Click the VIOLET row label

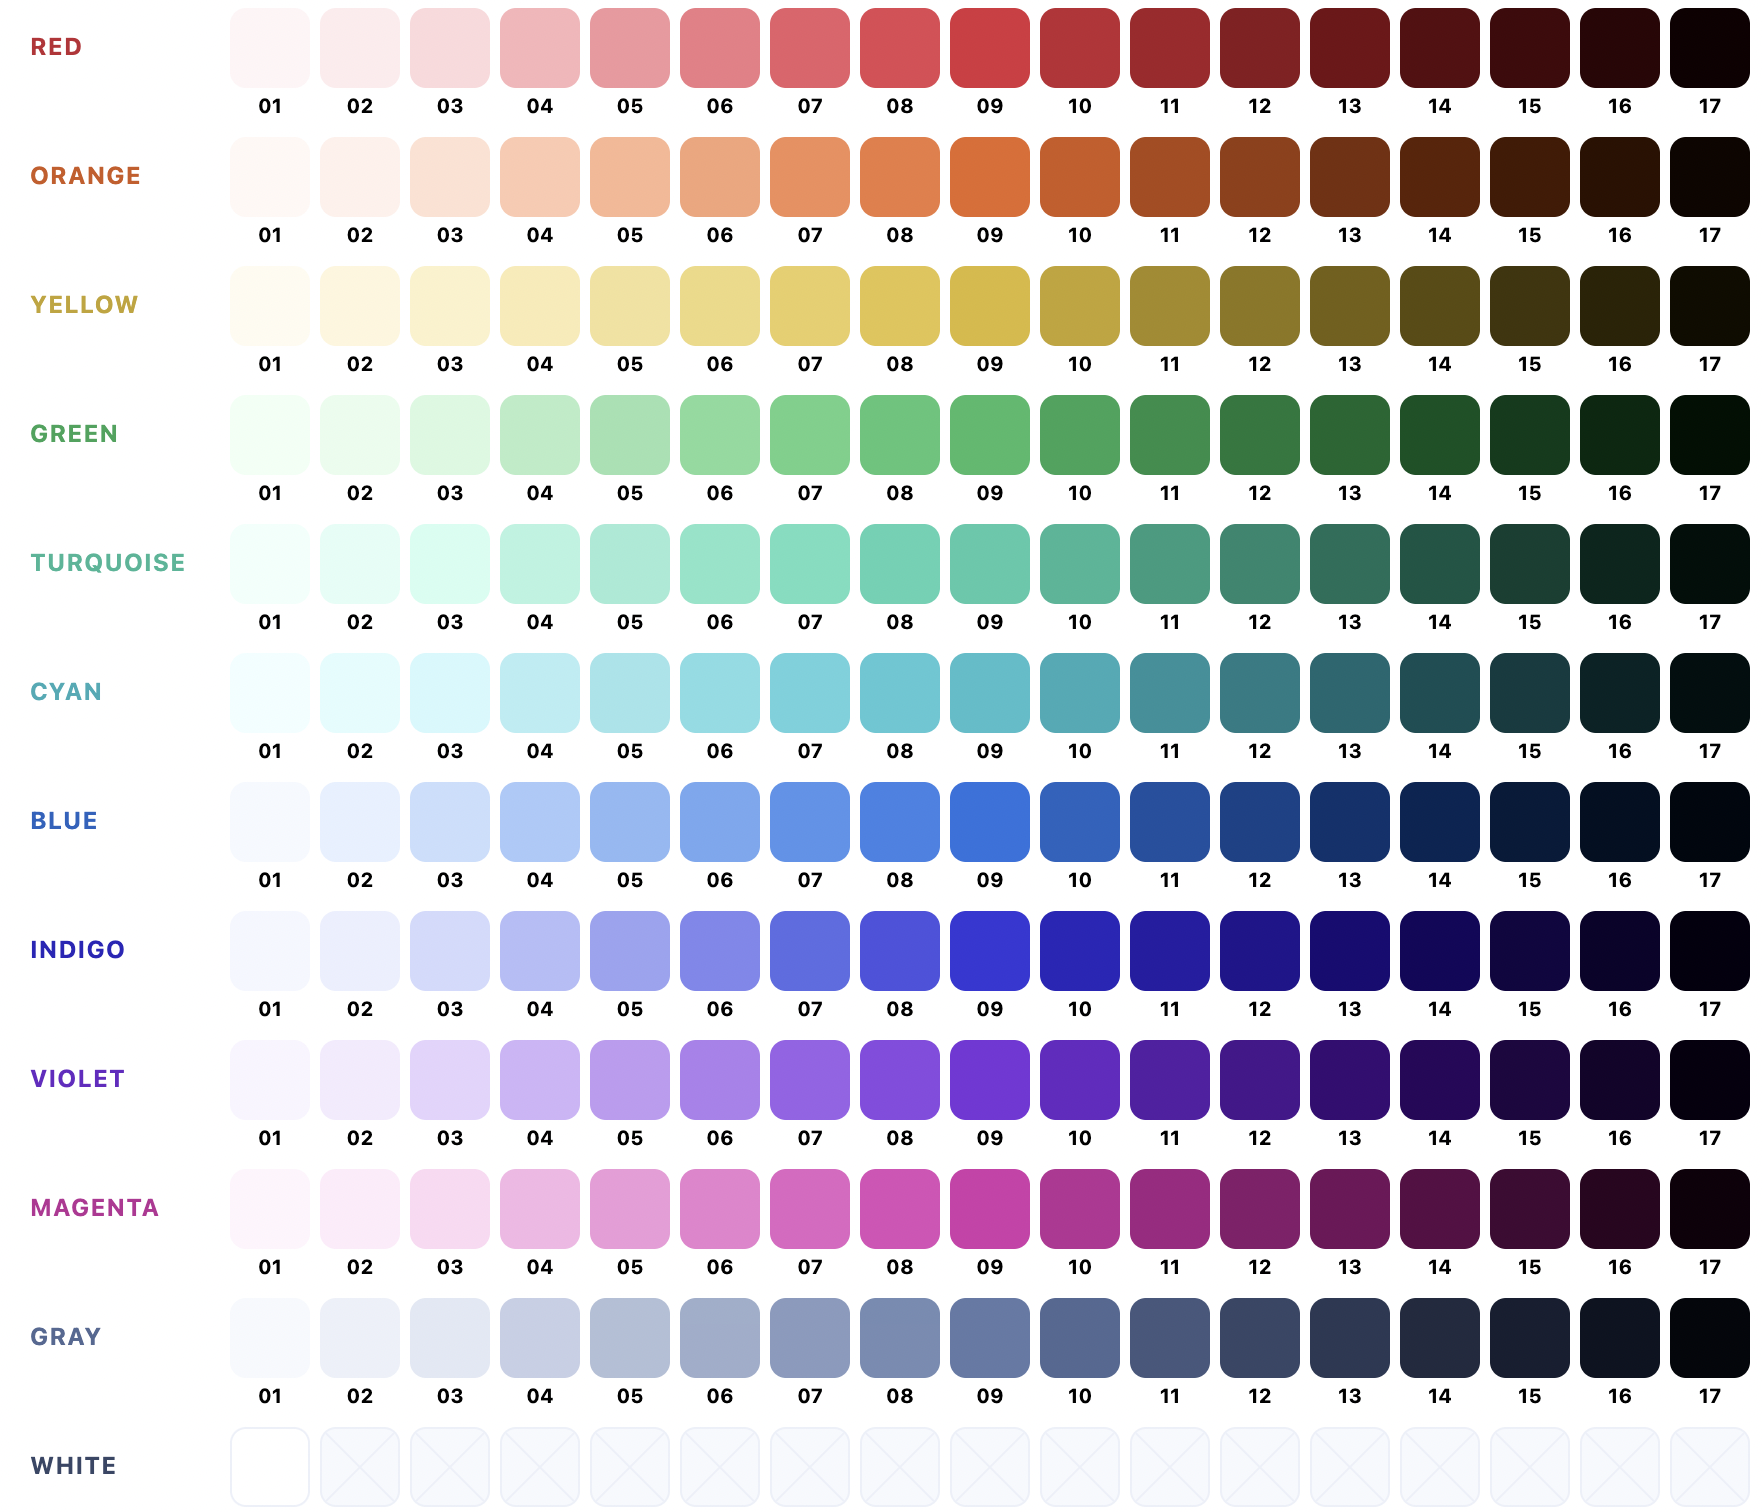[x=78, y=1079]
